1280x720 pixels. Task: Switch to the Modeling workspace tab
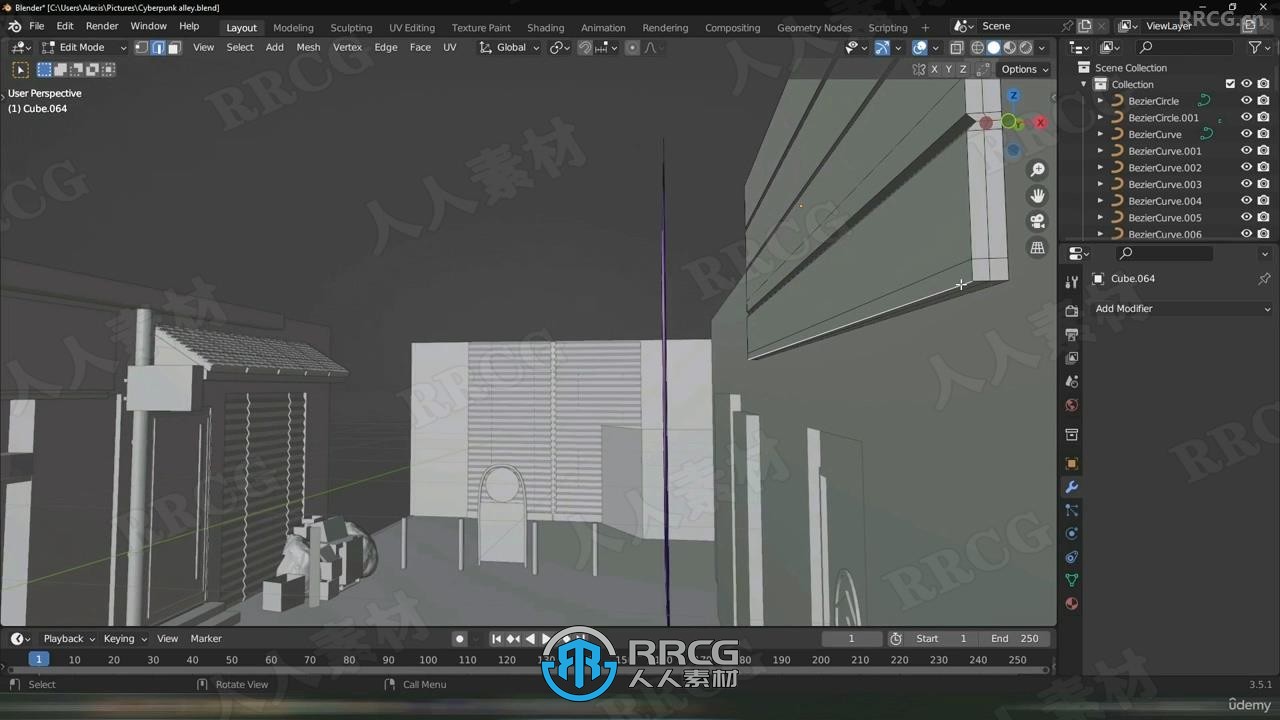tap(293, 27)
